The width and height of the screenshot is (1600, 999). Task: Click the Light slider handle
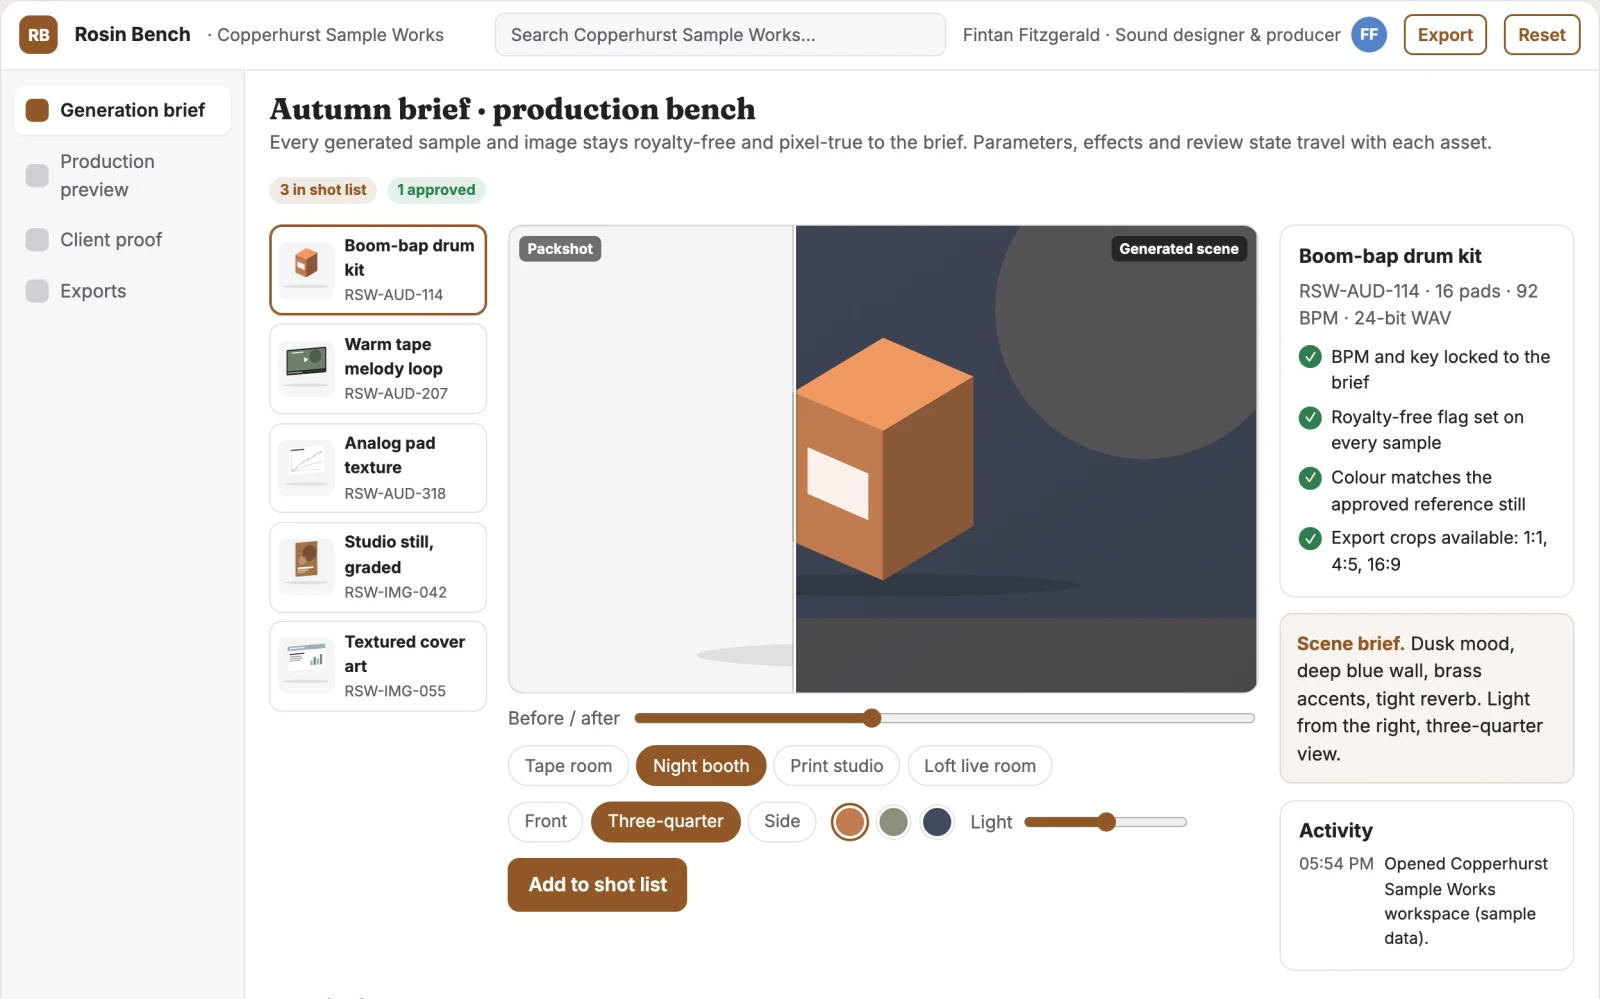[x=1106, y=822]
